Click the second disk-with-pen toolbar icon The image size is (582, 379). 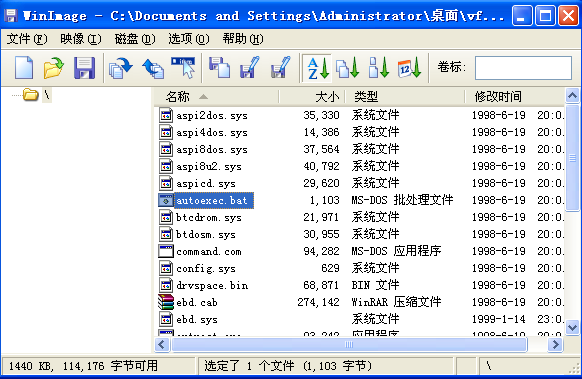[x=281, y=68]
